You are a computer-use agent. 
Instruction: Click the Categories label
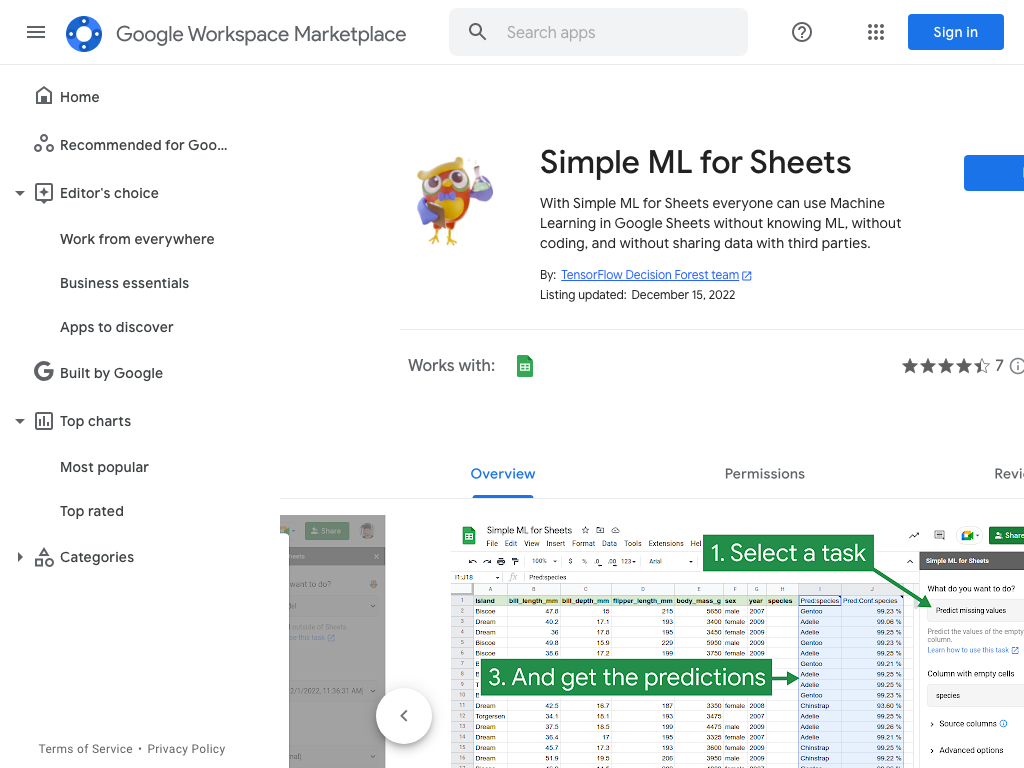pyautogui.click(x=97, y=557)
